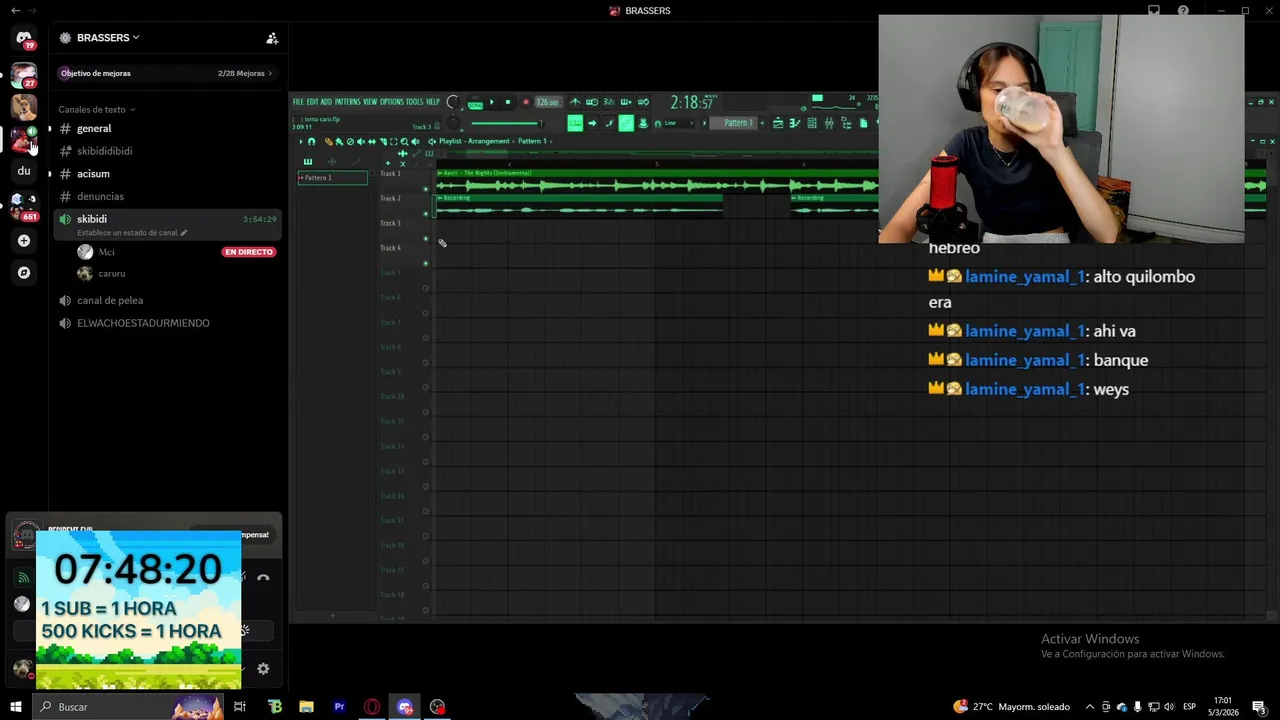Open the BRASSERS server dropdown
Viewport: 1280px width, 720px height.
point(108,38)
